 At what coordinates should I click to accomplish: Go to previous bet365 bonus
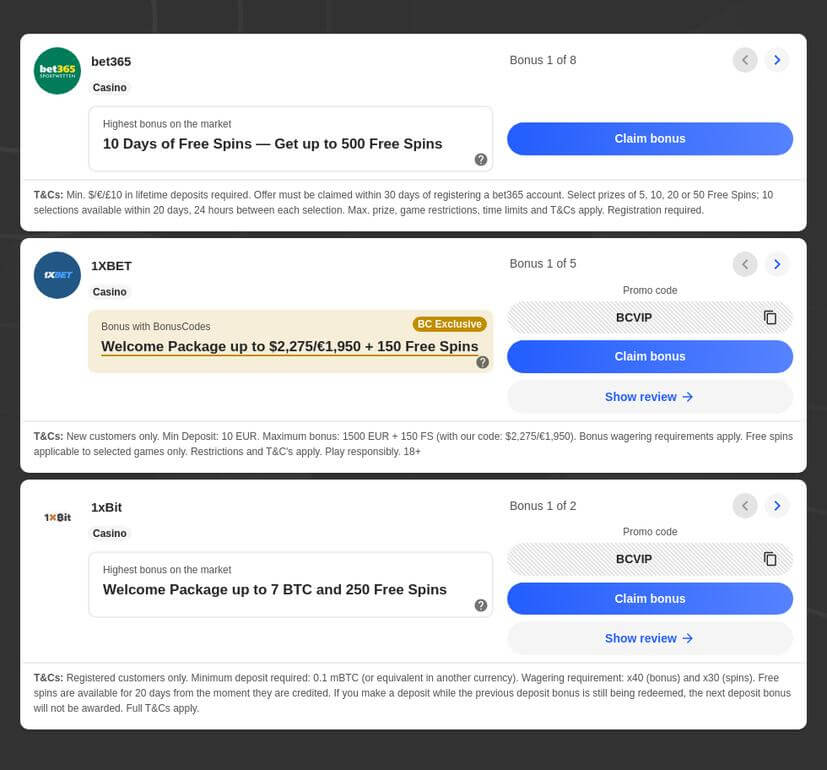tap(745, 60)
